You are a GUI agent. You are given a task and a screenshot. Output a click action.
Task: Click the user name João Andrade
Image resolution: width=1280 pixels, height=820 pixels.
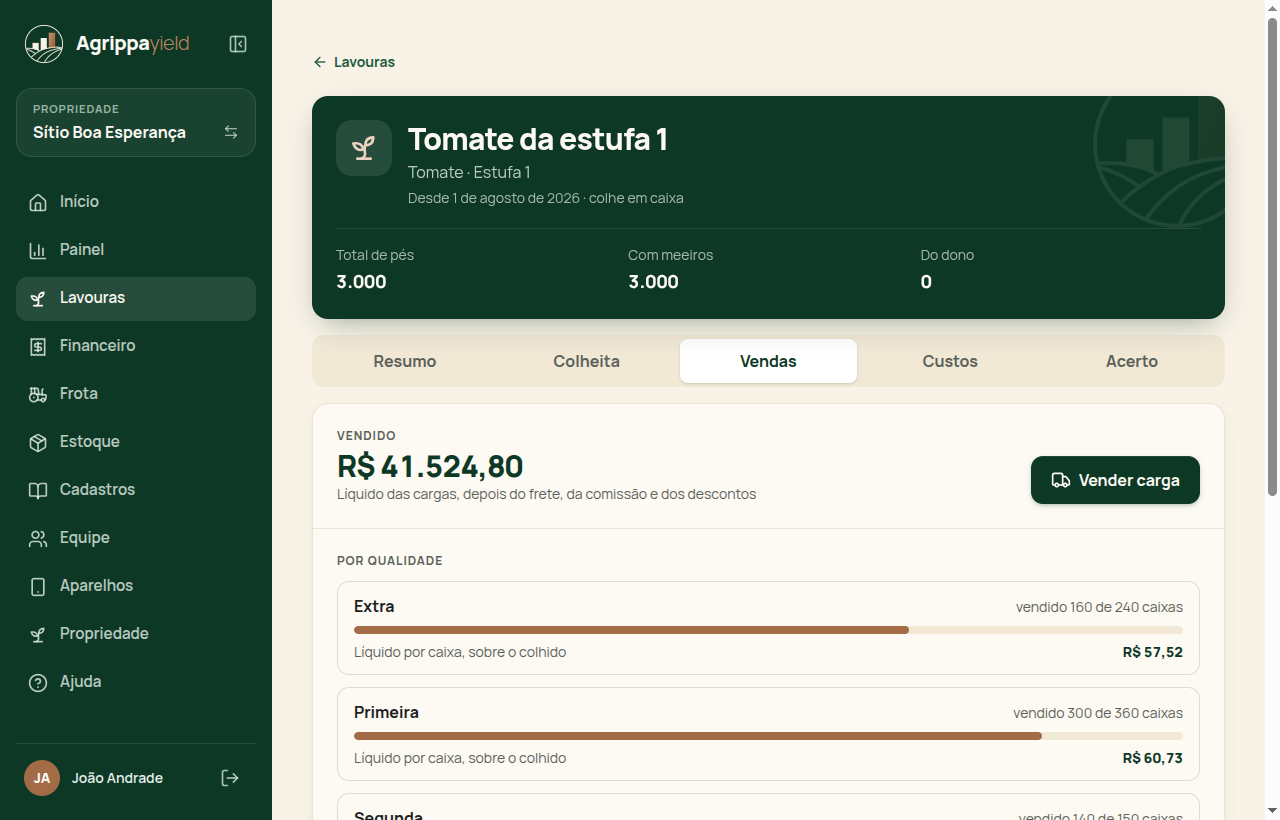[x=117, y=778]
